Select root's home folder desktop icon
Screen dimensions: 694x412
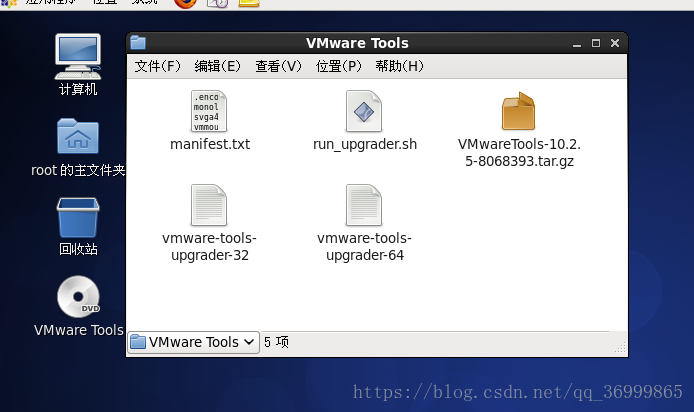pos(78,136)
